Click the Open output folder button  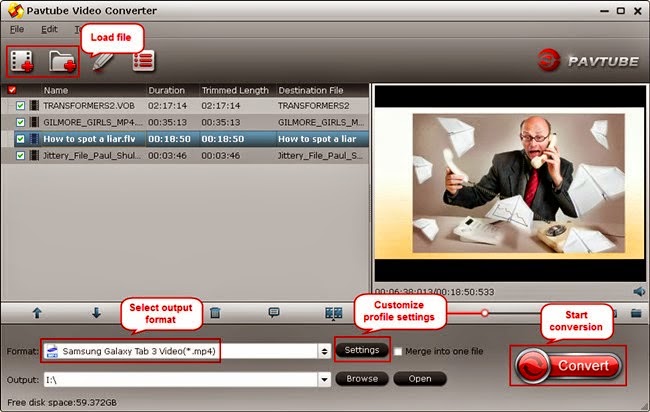(420, 378)
